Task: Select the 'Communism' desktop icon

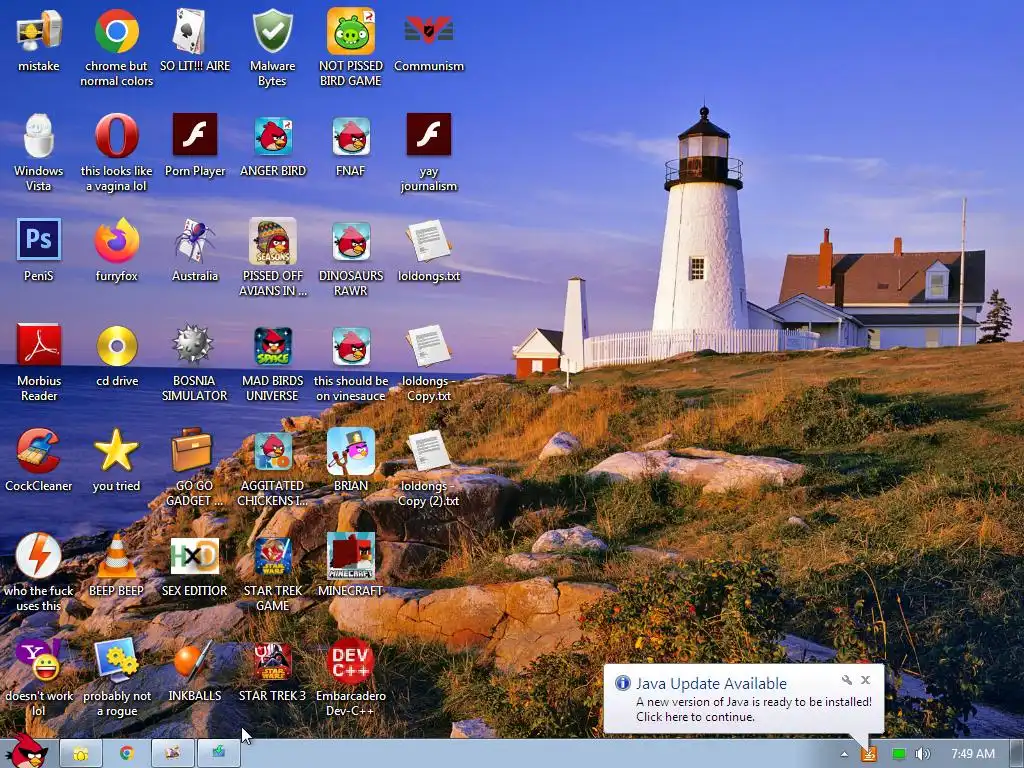Action: tap(428, 30)
